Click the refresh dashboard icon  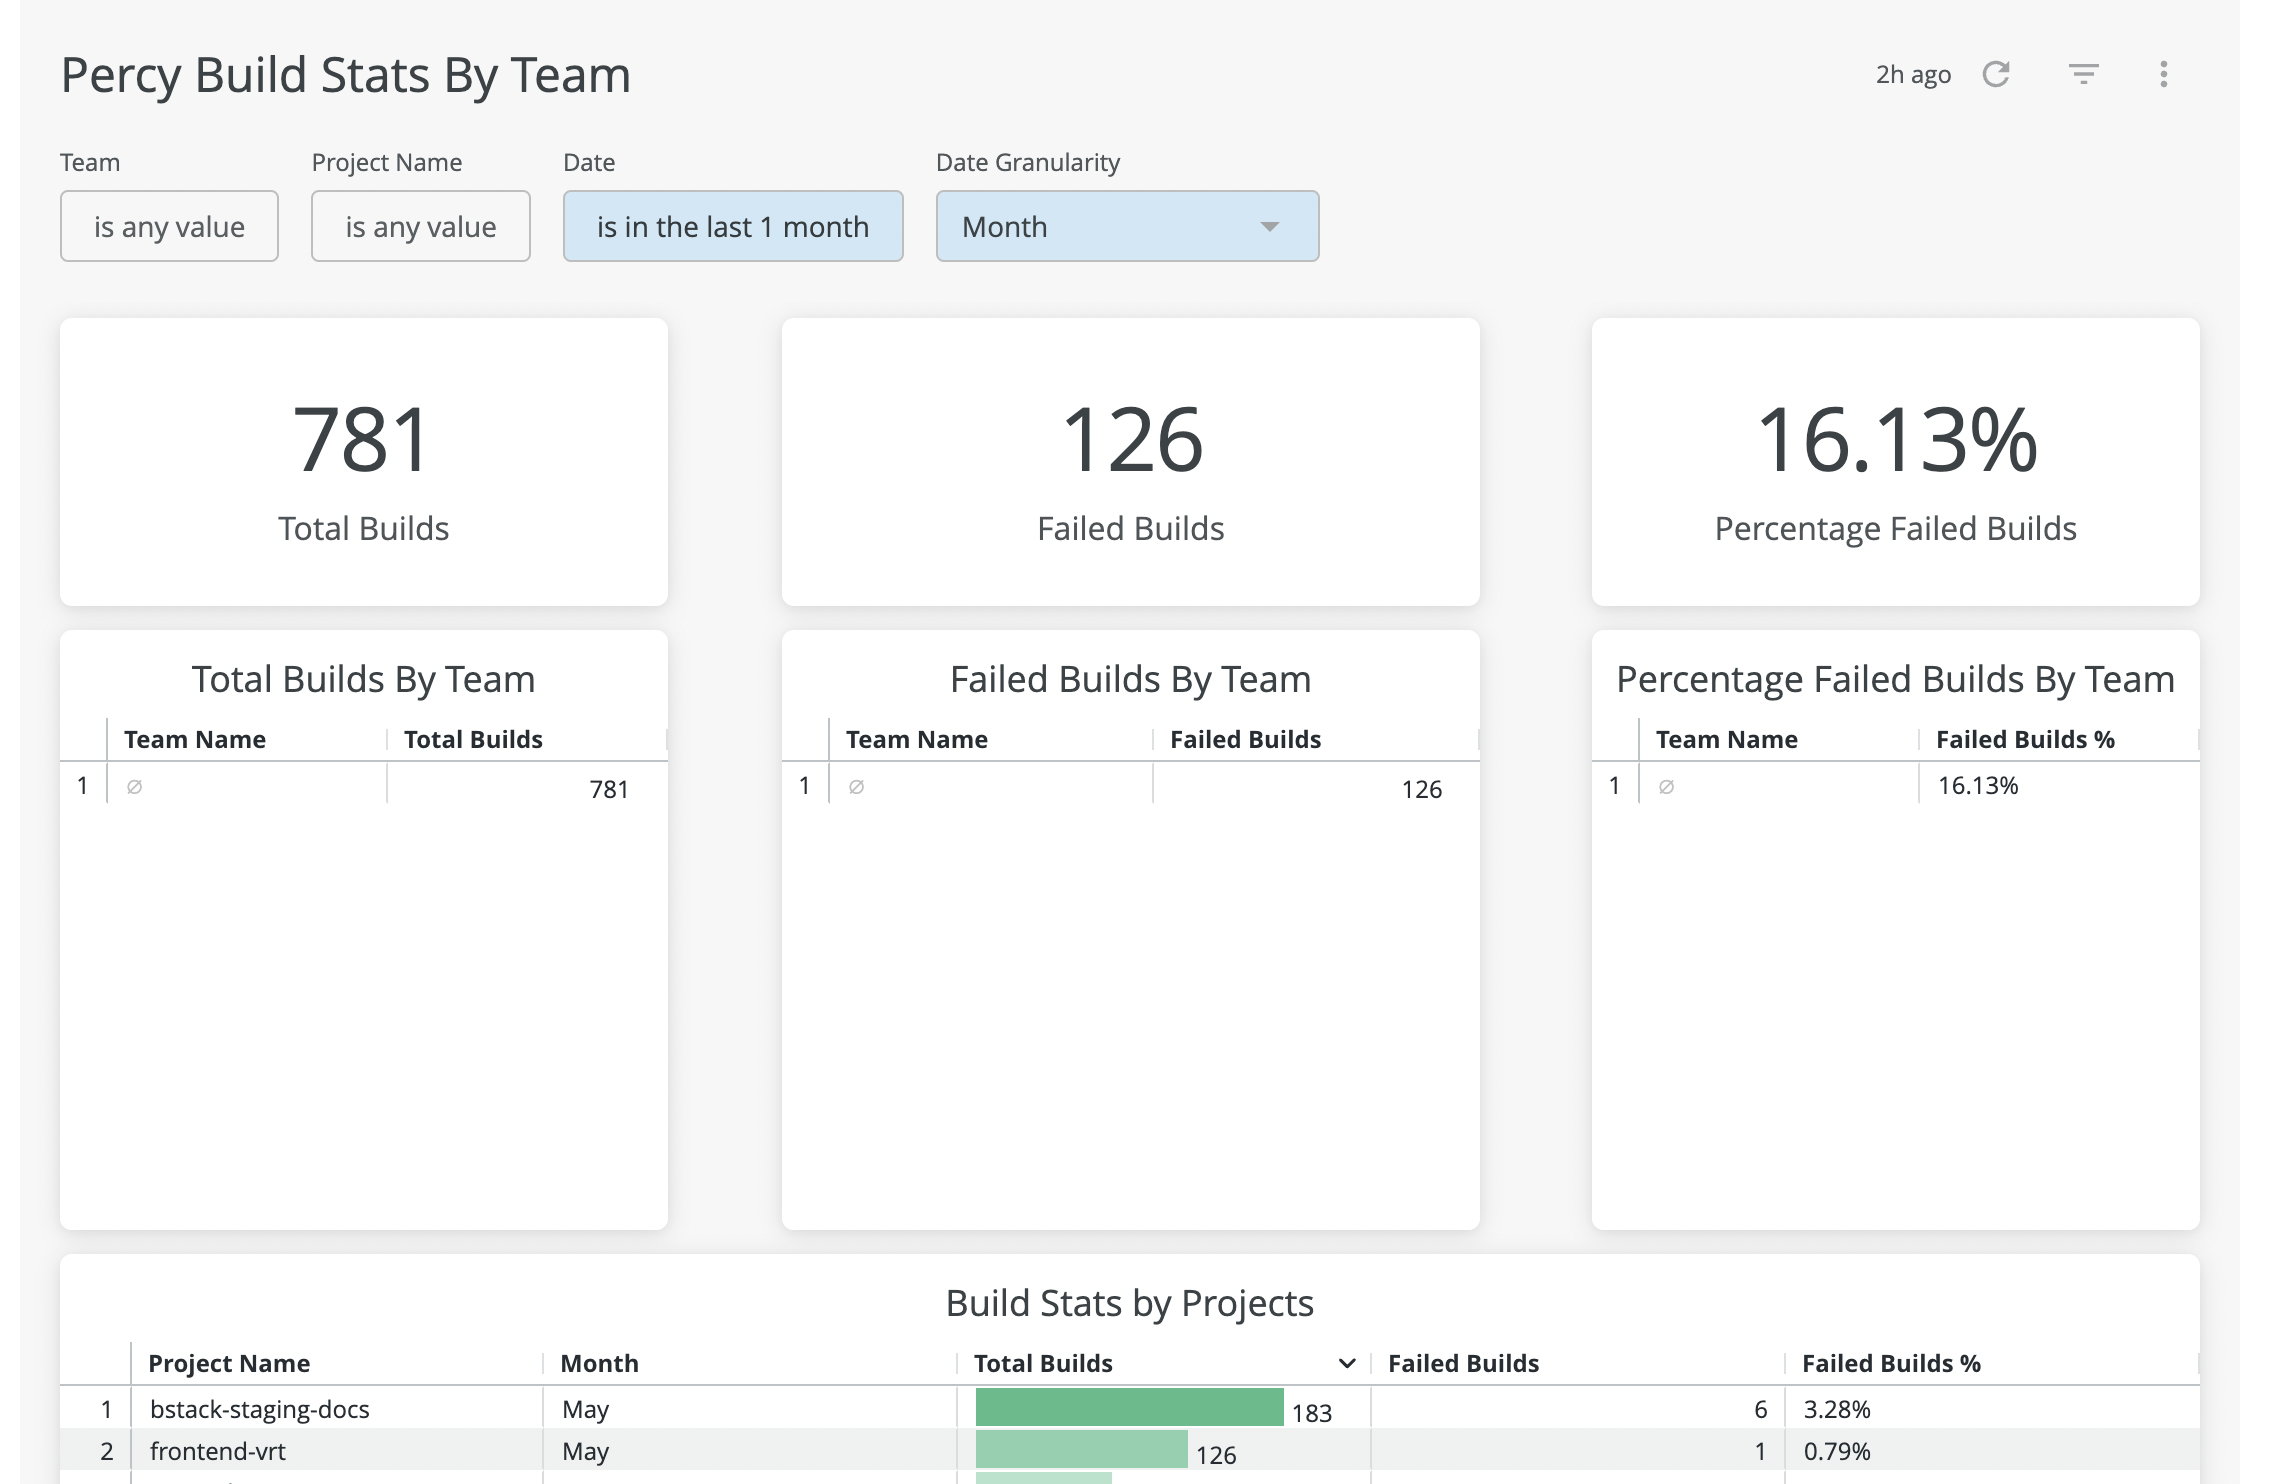pos(1996,74)
